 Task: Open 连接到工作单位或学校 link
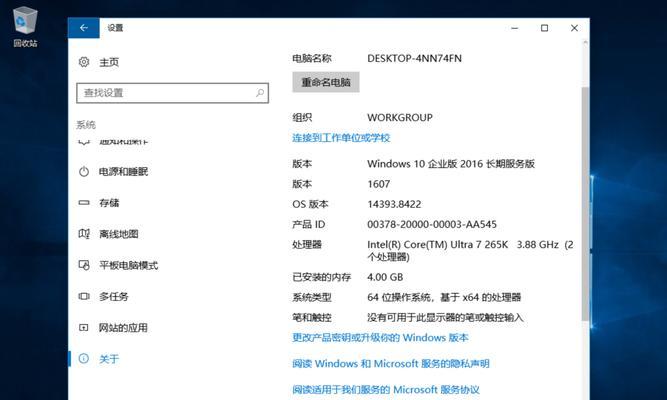click(341, 138)
